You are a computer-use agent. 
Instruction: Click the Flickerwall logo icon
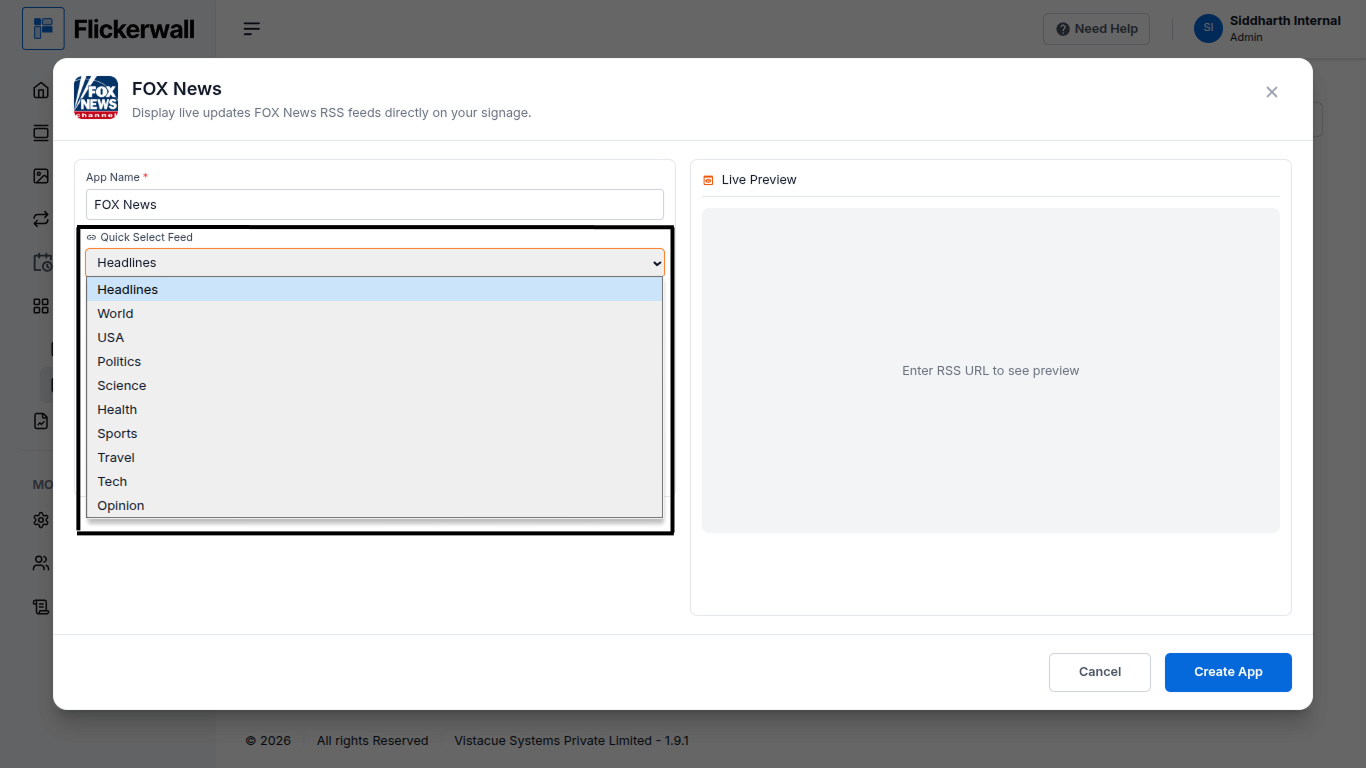pyautogui.click(x=43, y=29)
